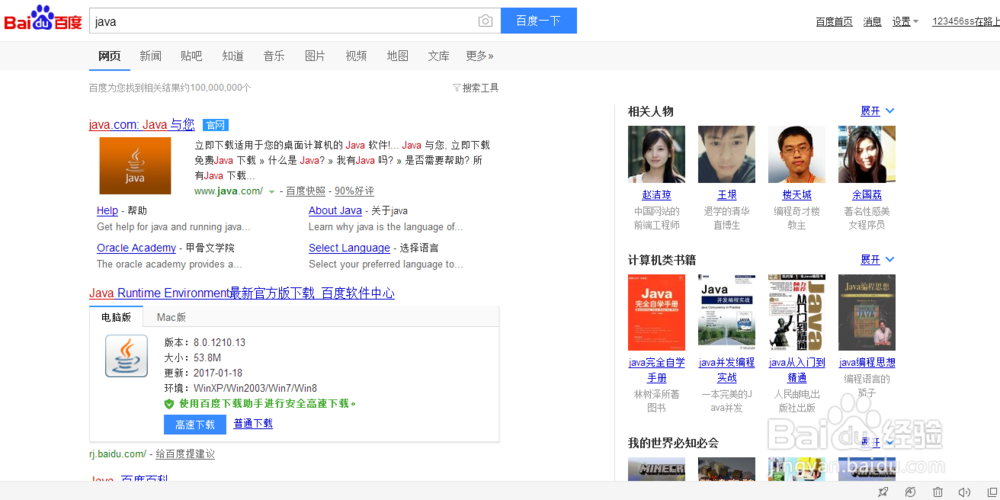Expand the 计算机类书籍 section with 展开

pos(878,260)
